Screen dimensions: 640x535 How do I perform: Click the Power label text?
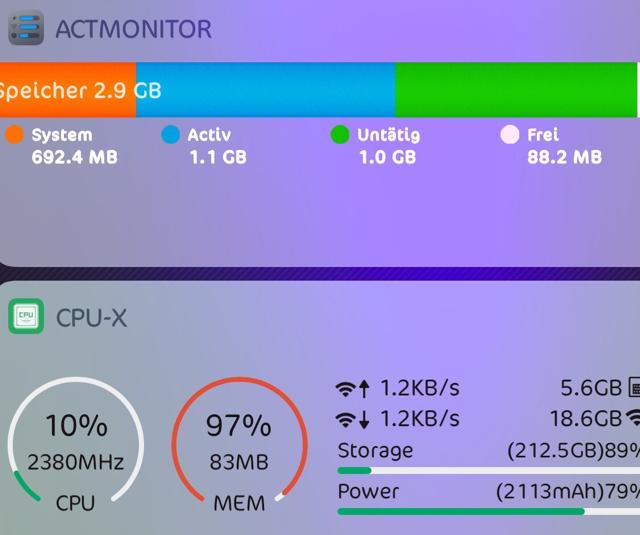click(x=368, y=492)
